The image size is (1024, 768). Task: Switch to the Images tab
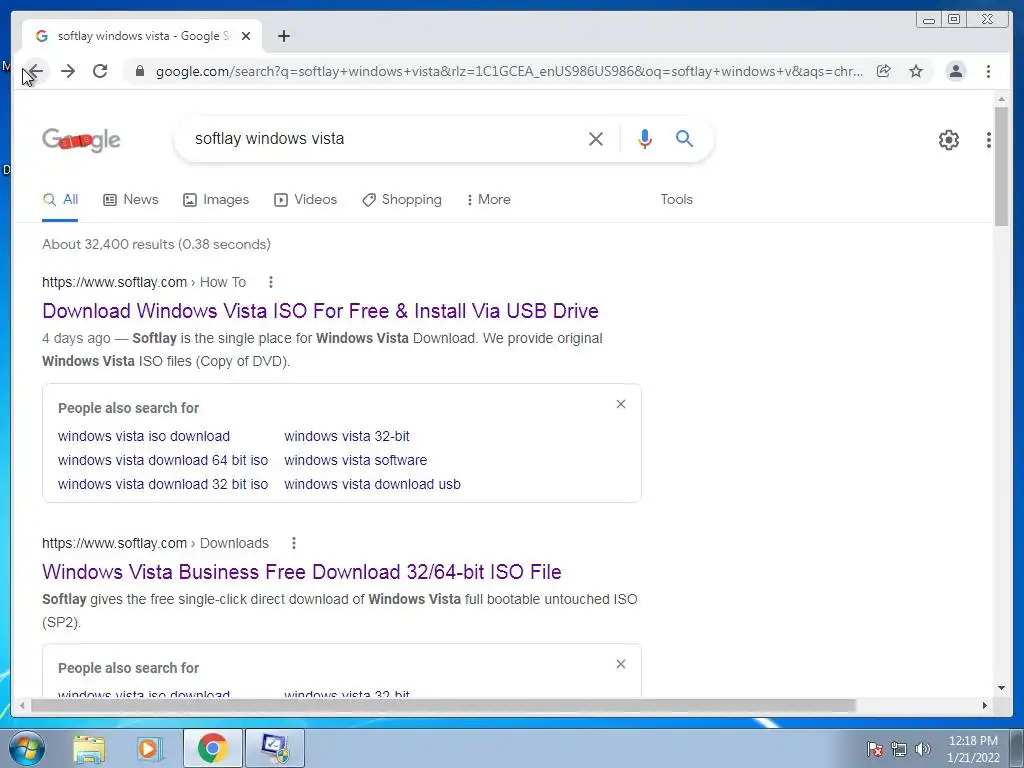(x=216, y=200)
